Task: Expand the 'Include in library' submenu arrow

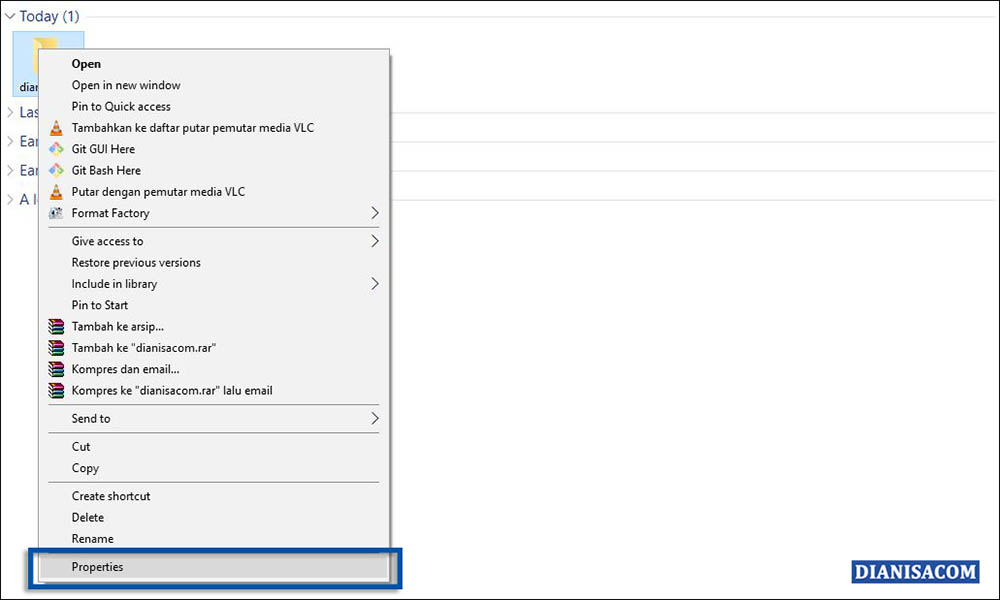Action: (x=376, y=283)
